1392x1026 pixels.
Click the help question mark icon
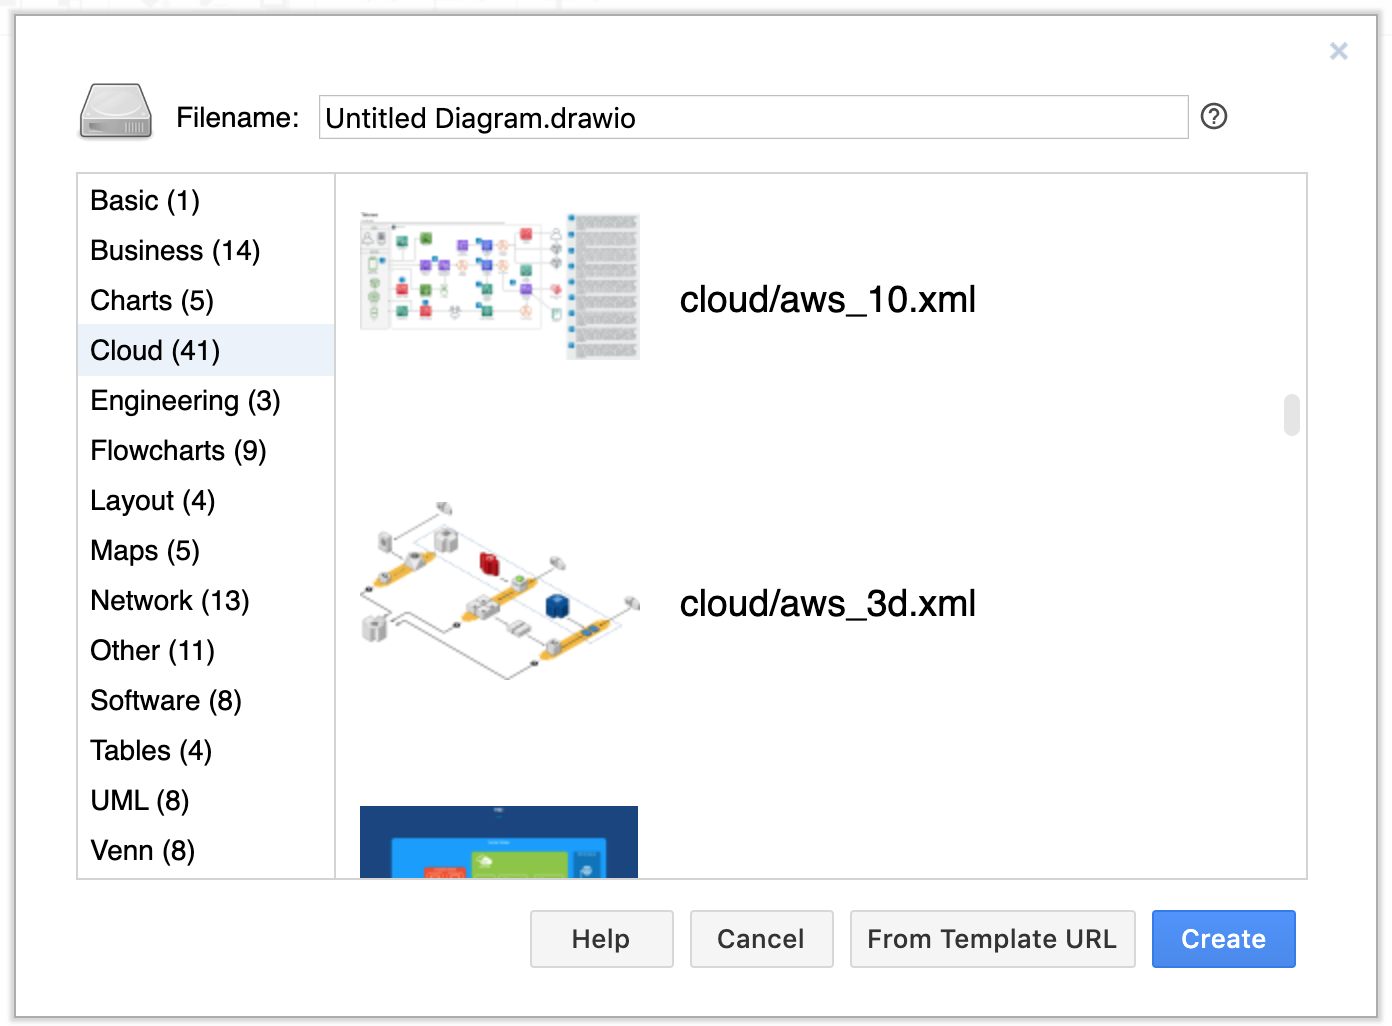[1214, 117]
